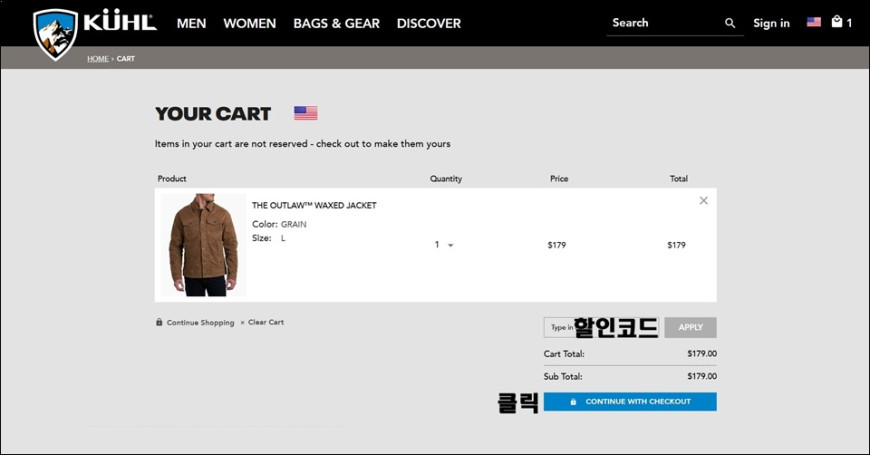This screenshot has width=870, height=455.
Task: Open the quantity dropdown for the jacket
Action: (x=444, y=245)
